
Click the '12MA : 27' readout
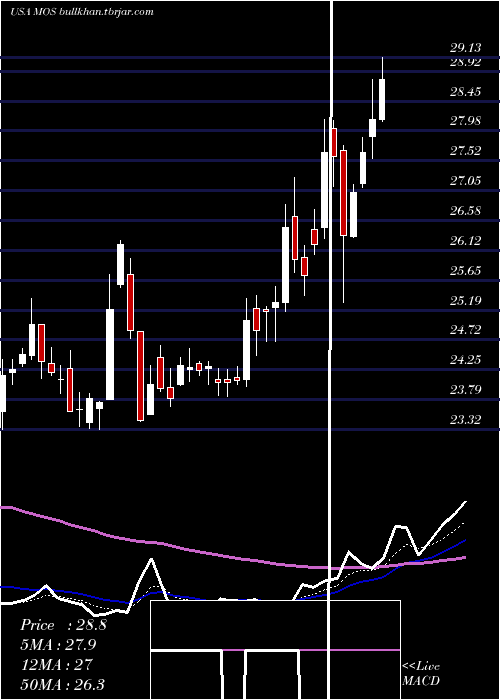coord(56,664)
